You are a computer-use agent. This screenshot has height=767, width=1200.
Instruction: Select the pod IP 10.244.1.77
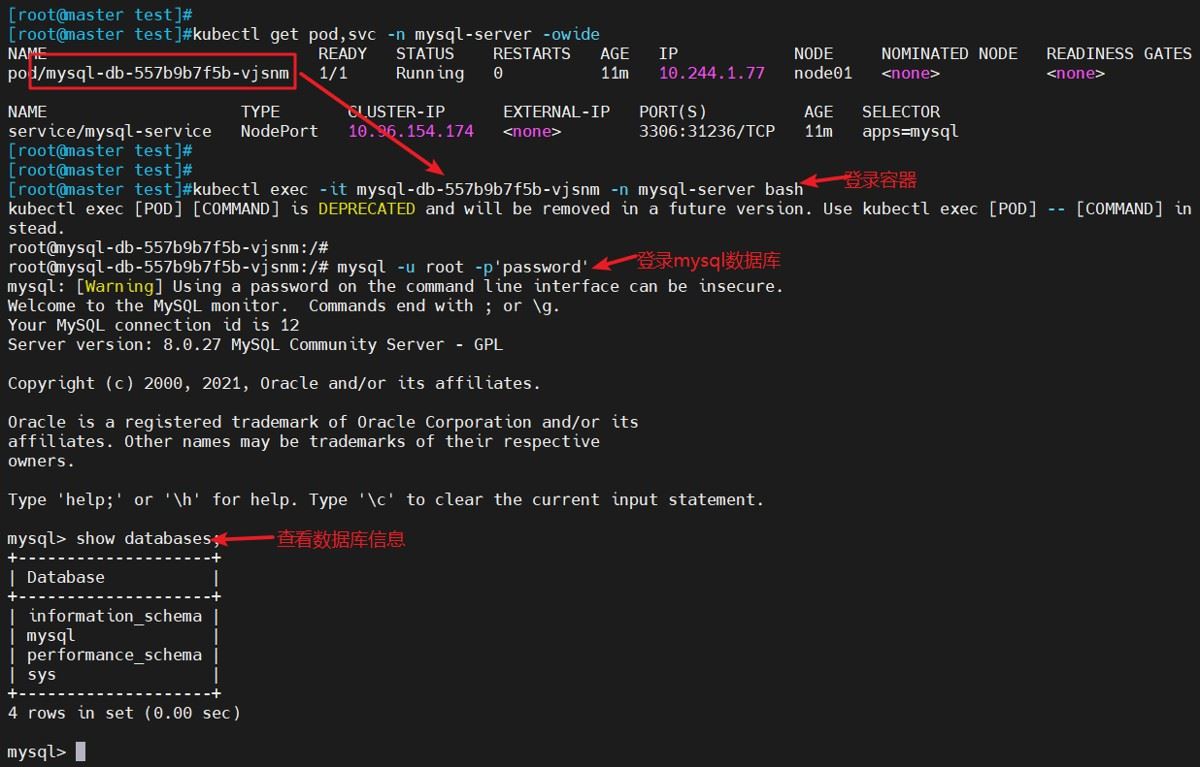coord(711,73)
